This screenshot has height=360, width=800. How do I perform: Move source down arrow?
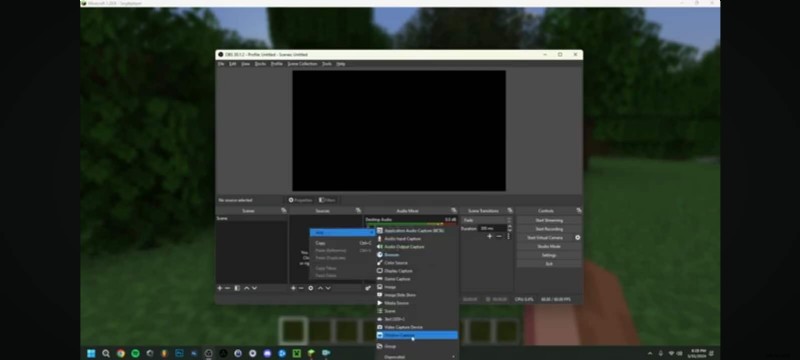pyautogui.click(x=328, y=288)
